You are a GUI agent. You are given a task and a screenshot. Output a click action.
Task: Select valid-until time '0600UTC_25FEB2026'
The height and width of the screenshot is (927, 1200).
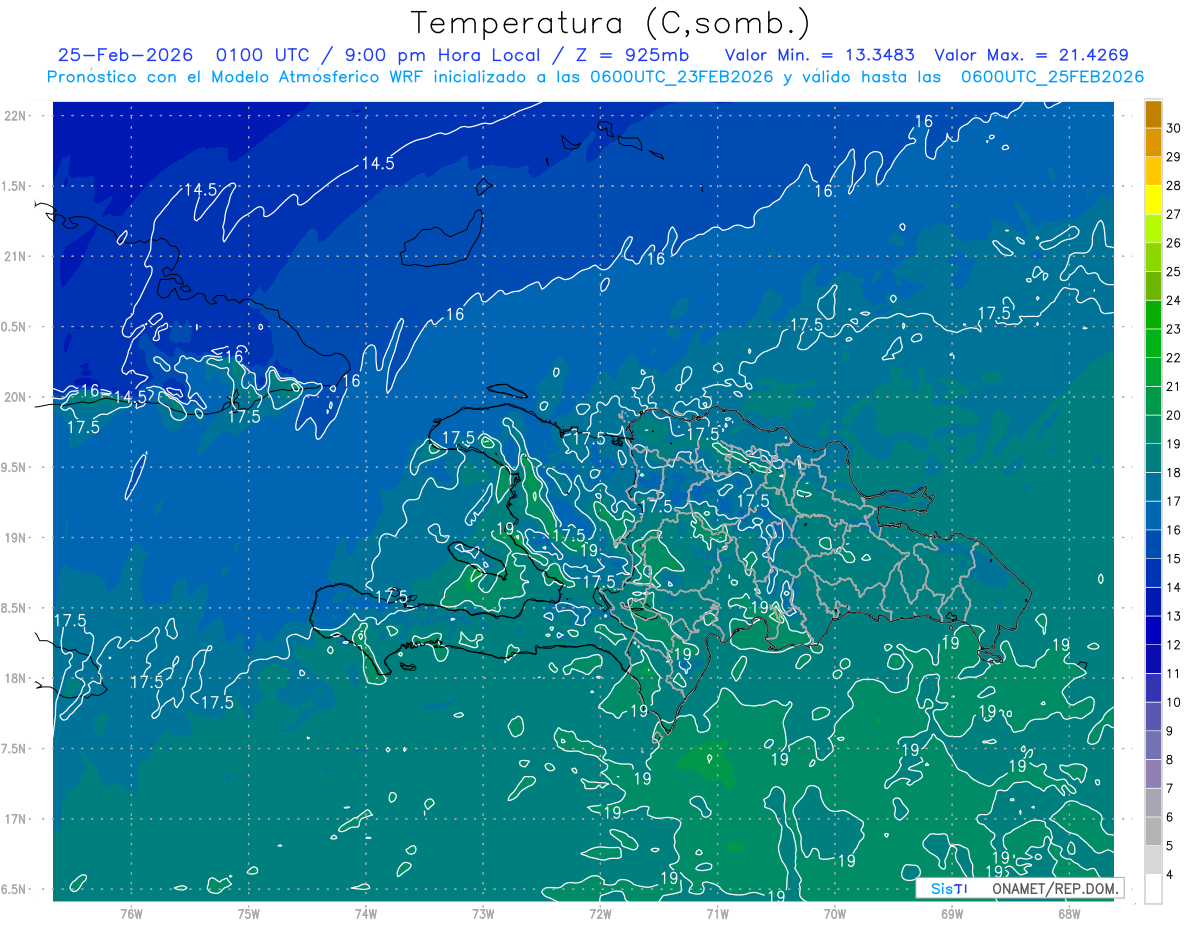coord(1052,77)
